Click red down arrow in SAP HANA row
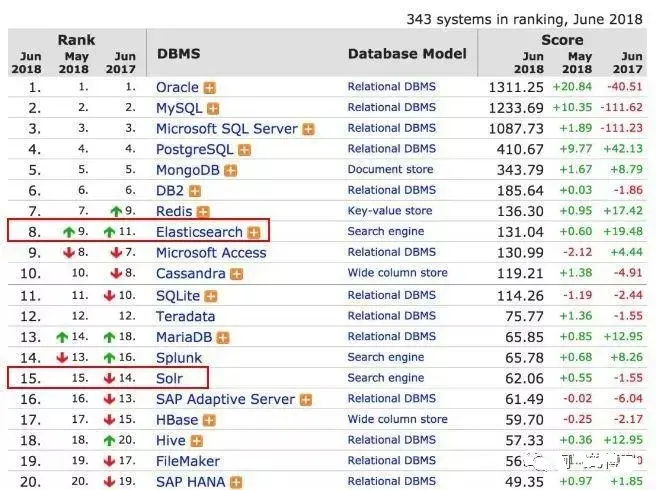The height and width of the screenshot is (490, 656). pyautogui.click(x=109, y=482)
